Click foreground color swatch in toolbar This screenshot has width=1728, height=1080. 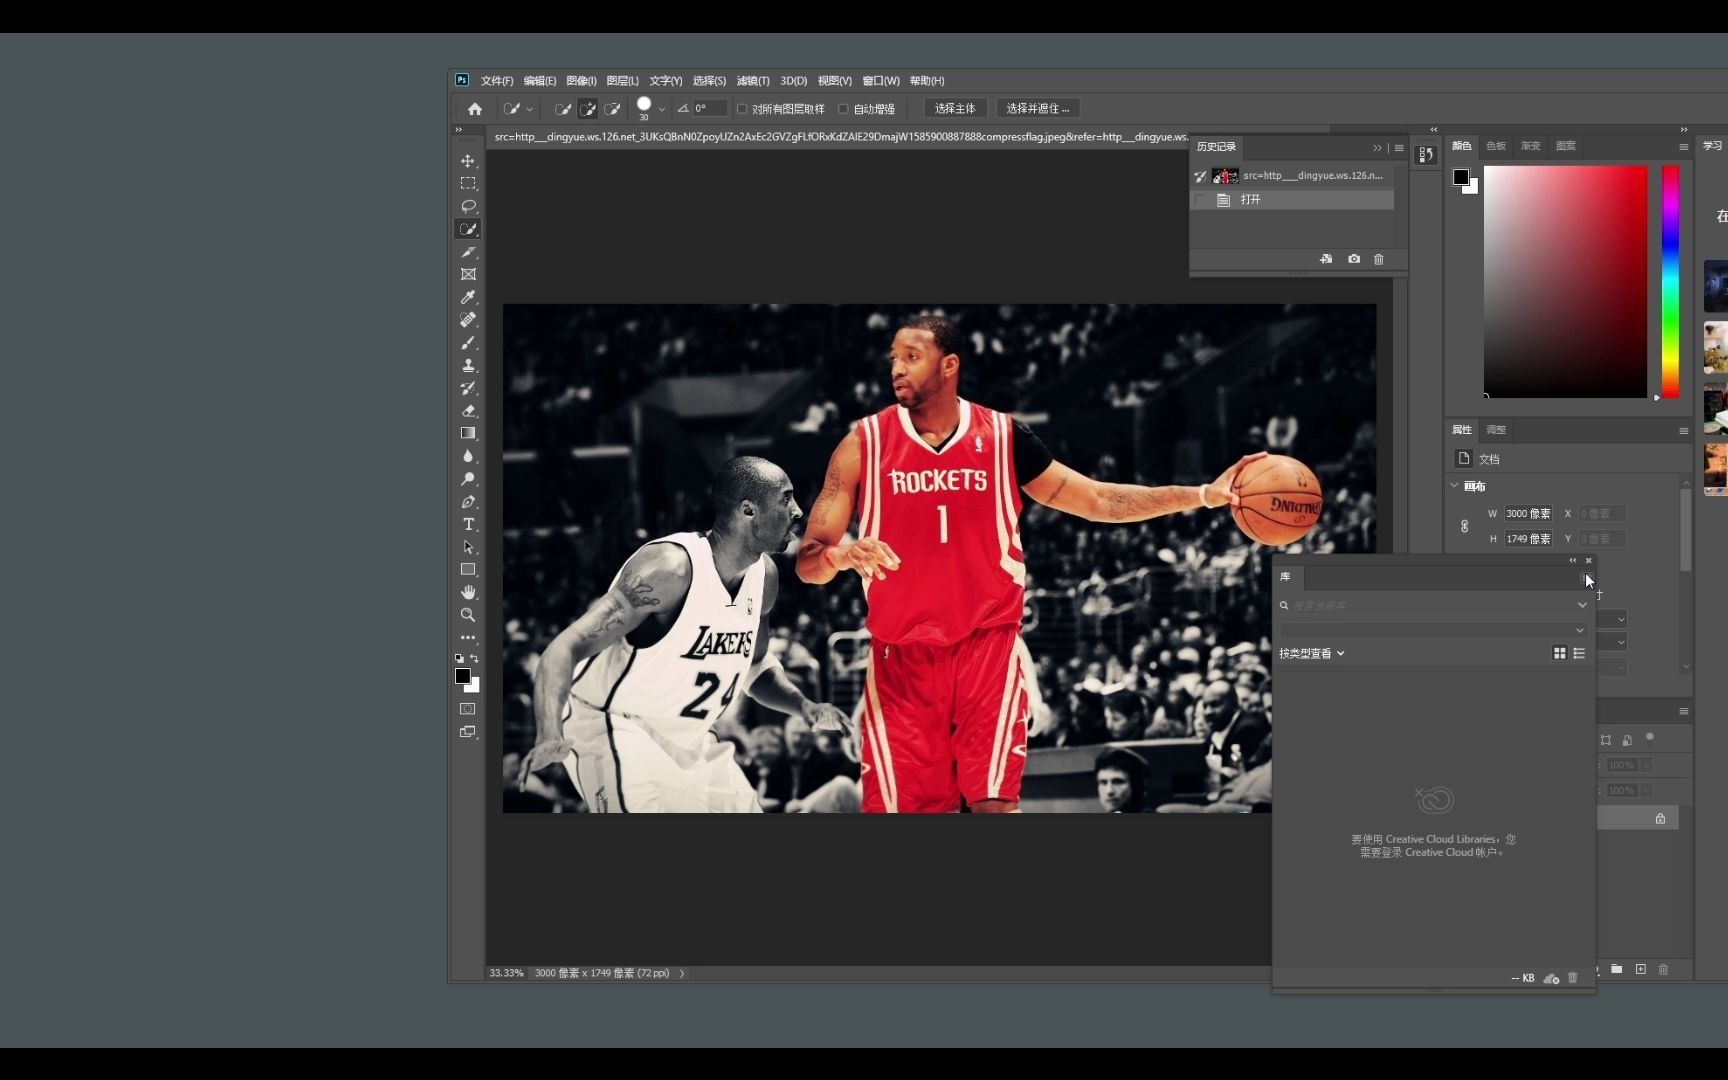pyautogui.click(x=463, y=676)
